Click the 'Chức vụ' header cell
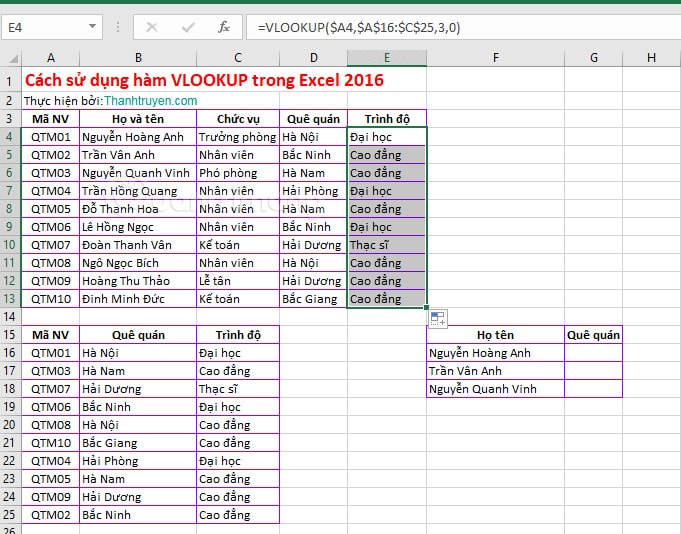The width and height of the screenshot is (681, 534). (x=238, y=119)
